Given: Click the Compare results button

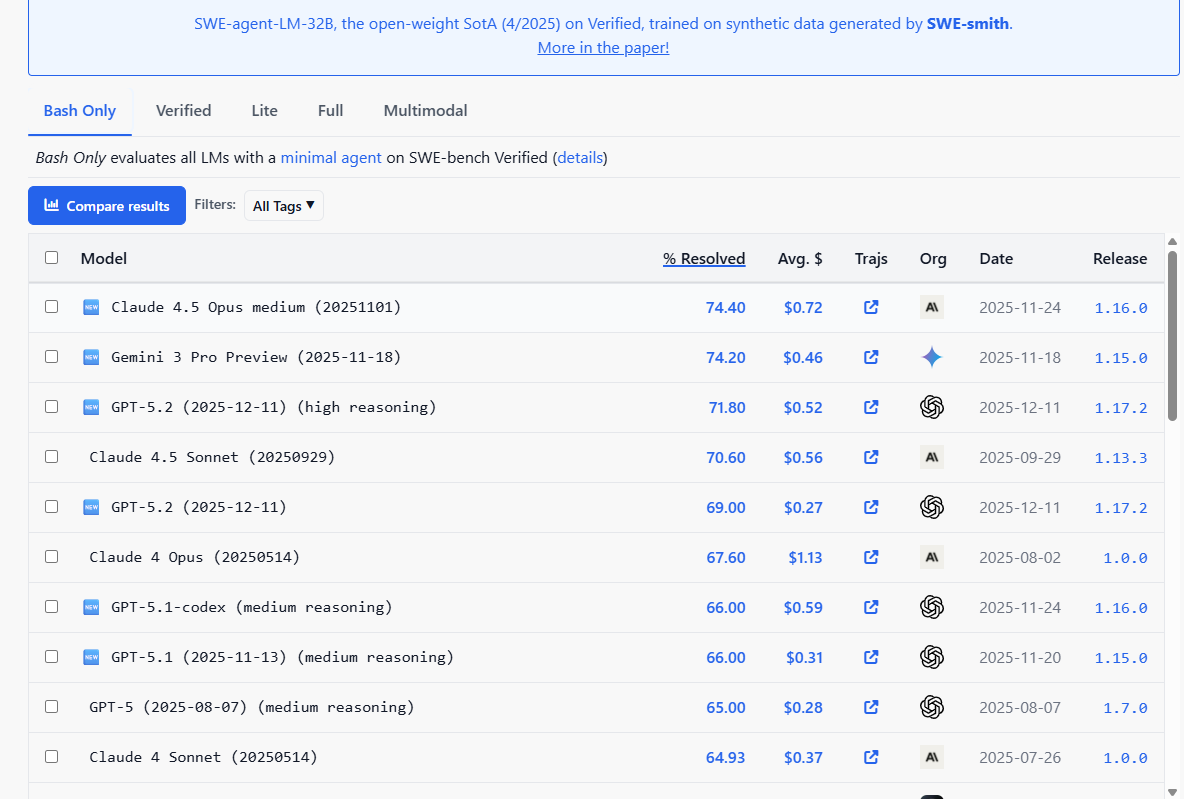Looking at the screenshot, I should (x=107, y=206).
